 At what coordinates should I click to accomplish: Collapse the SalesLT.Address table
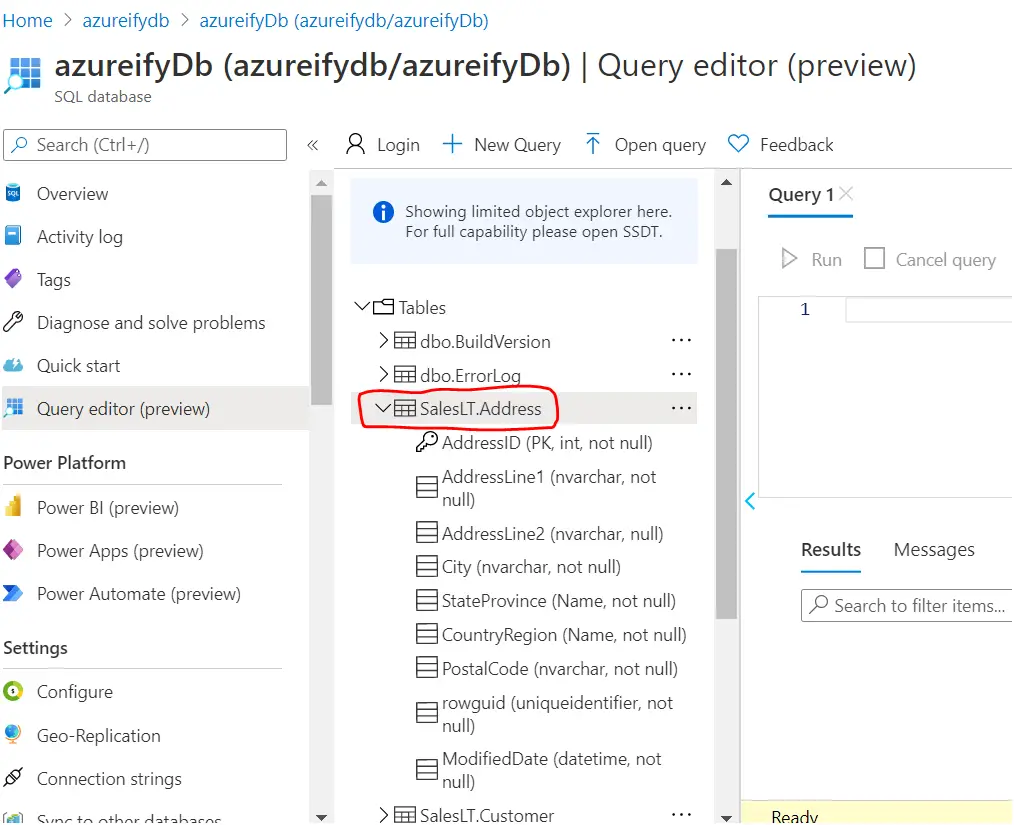[x=383, y=408]
